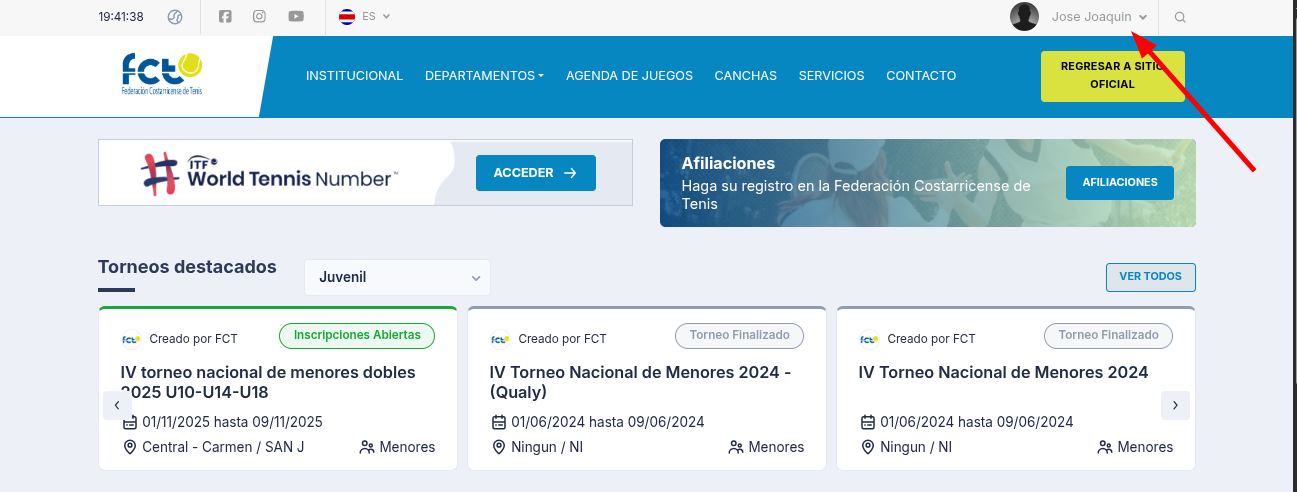
Task: Click the Ver Todos button
Action: pos(1150,277)
